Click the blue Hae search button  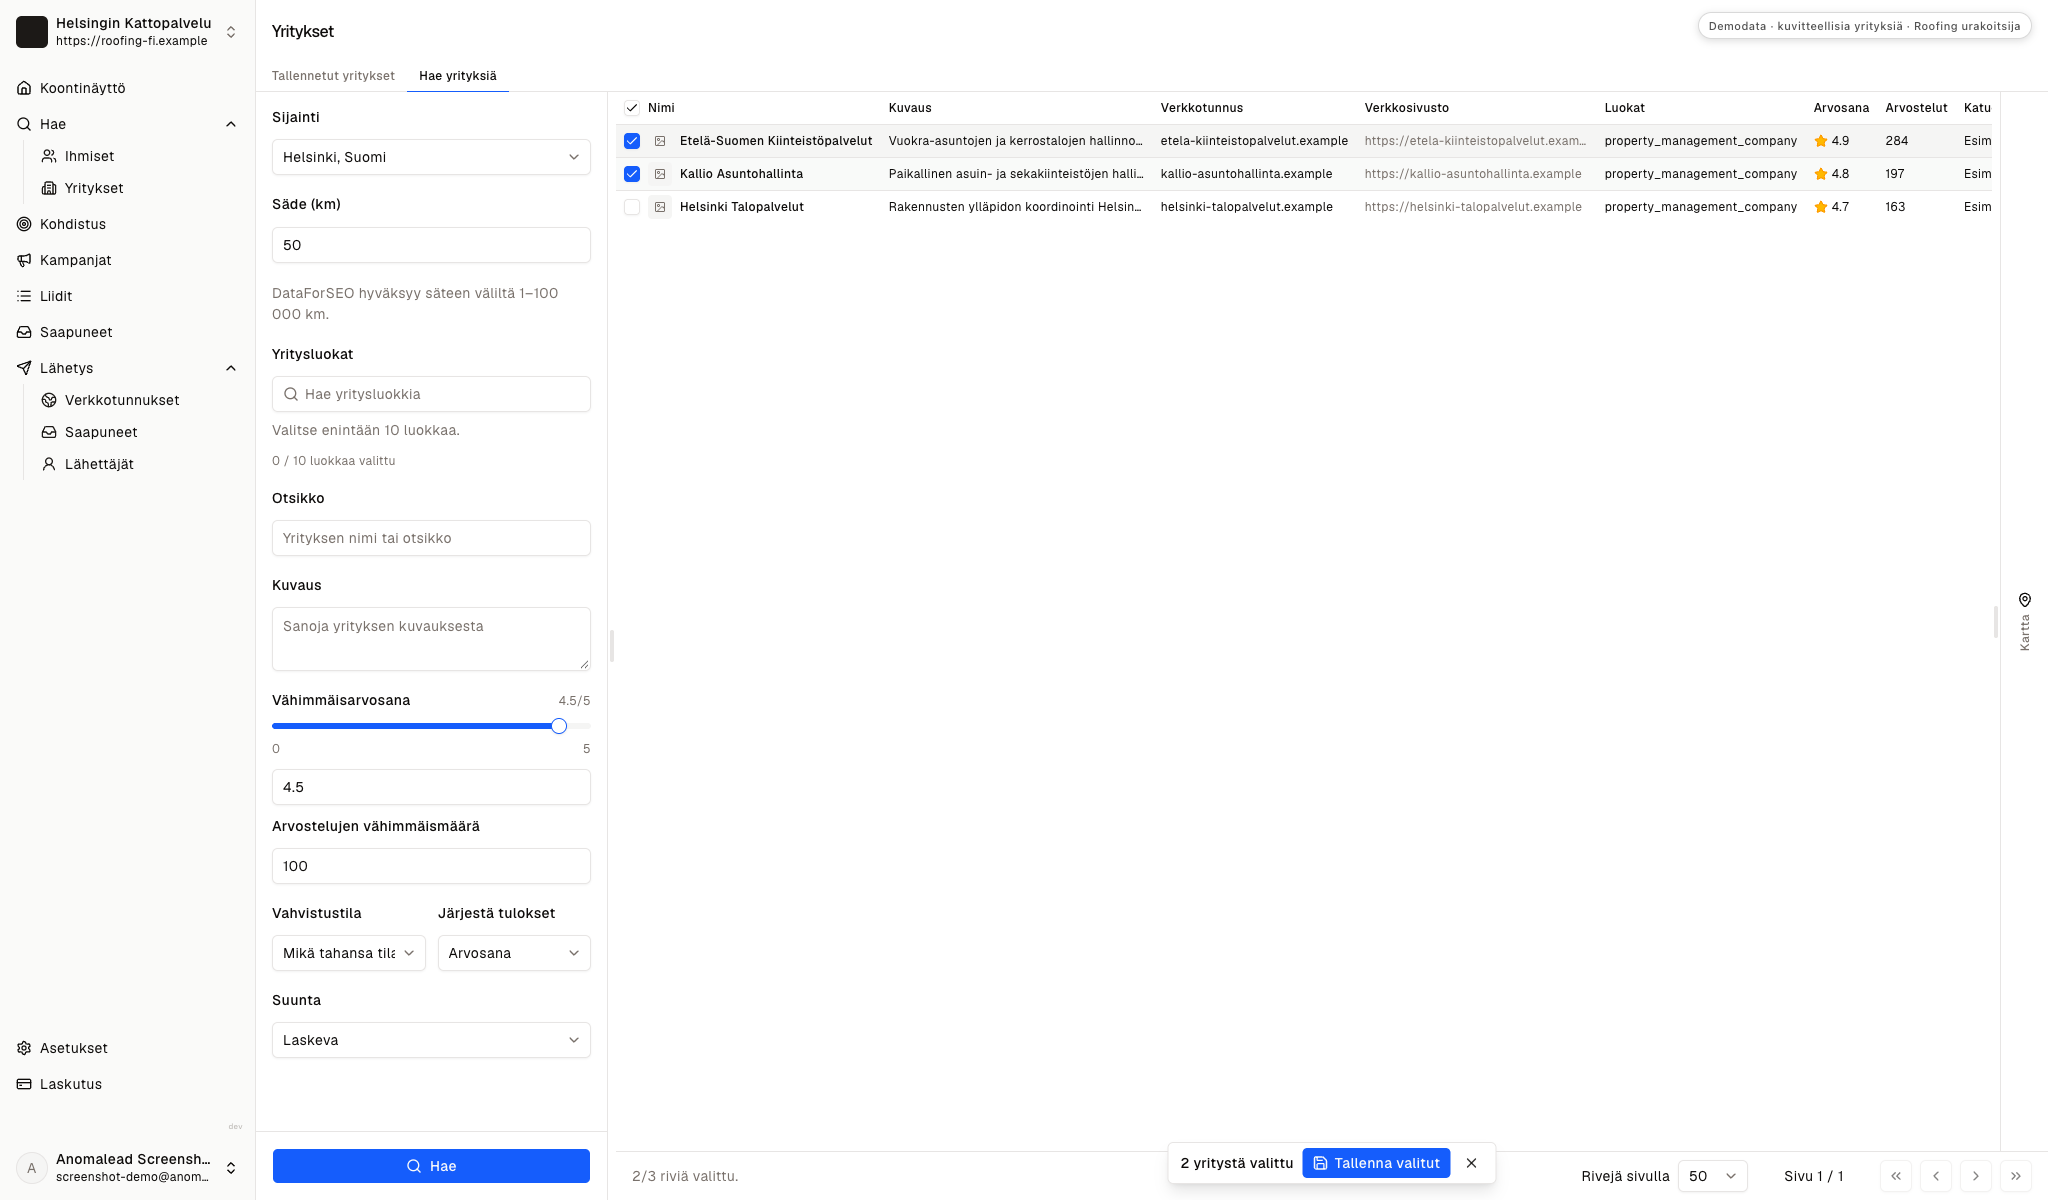(x=431, y=1166)
